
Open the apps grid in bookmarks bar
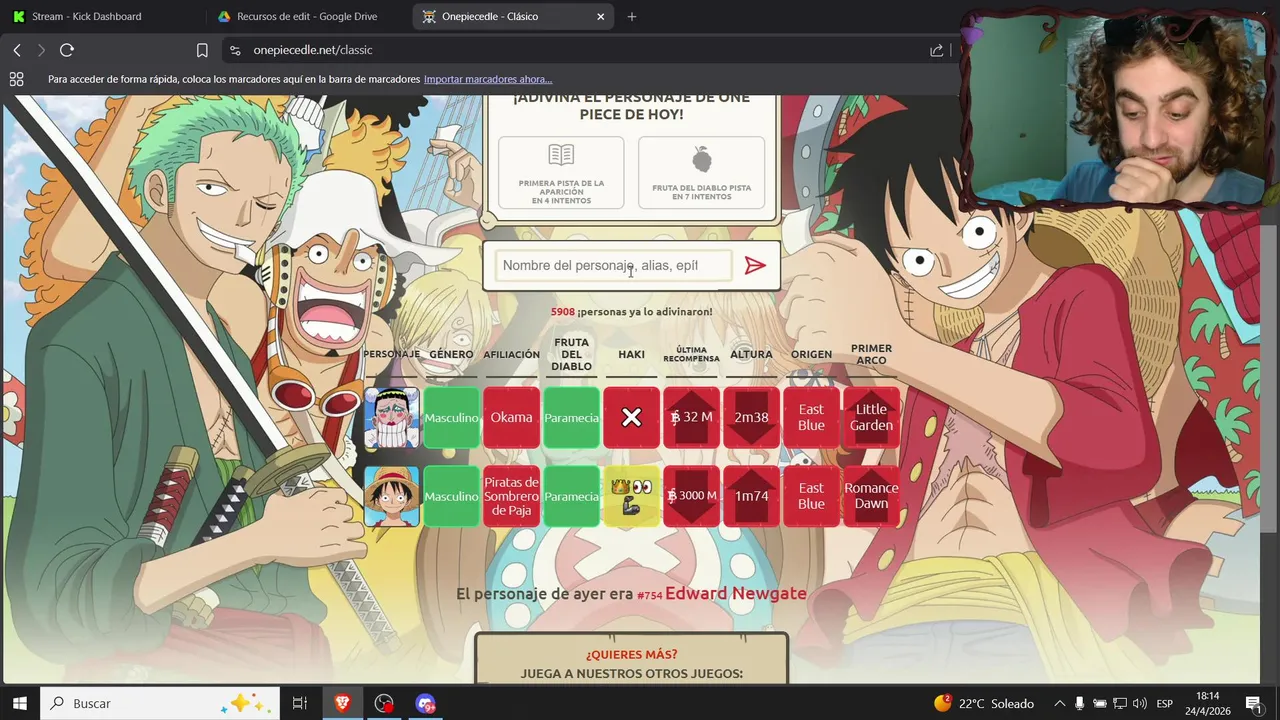[x=16, y=79]
